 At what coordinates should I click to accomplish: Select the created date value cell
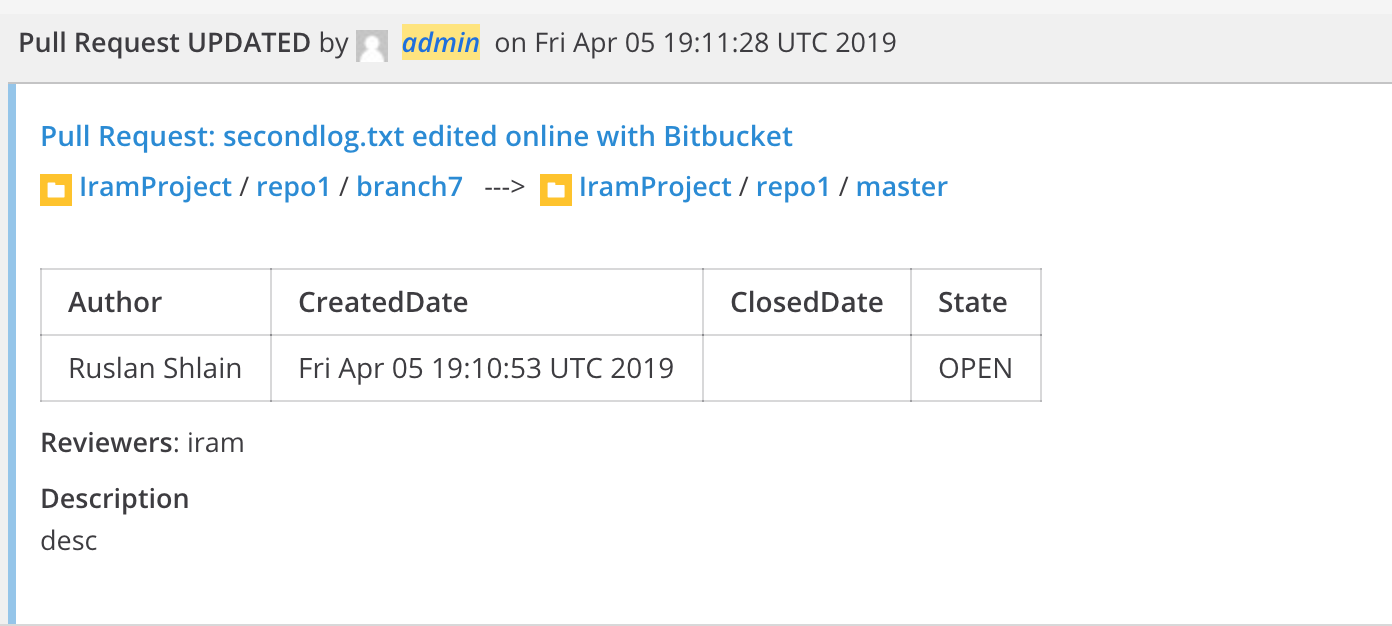click(487, 368)
